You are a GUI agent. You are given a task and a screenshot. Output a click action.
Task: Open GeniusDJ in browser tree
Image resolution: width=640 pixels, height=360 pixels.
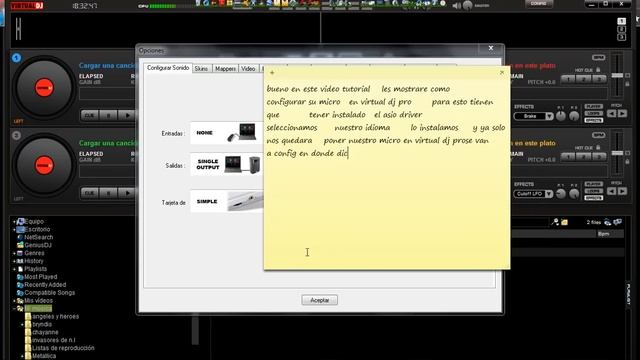coord(34,245)
